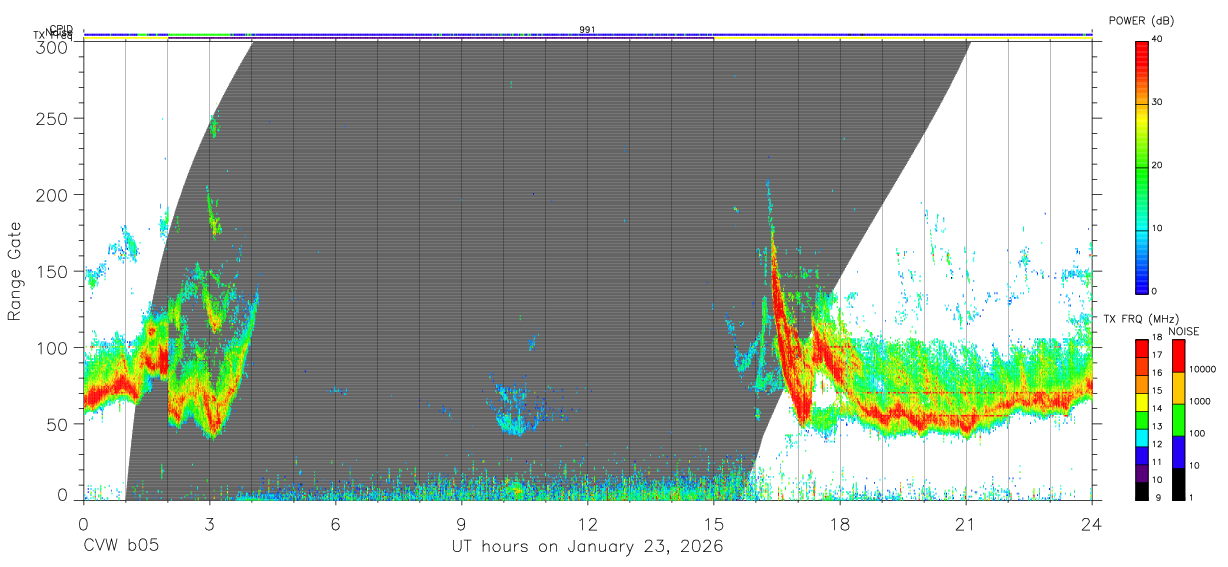Click the POWER (dB) color bar
Image resolution: width=1228 pixels, height=567 pixels.
[1141, 166]
